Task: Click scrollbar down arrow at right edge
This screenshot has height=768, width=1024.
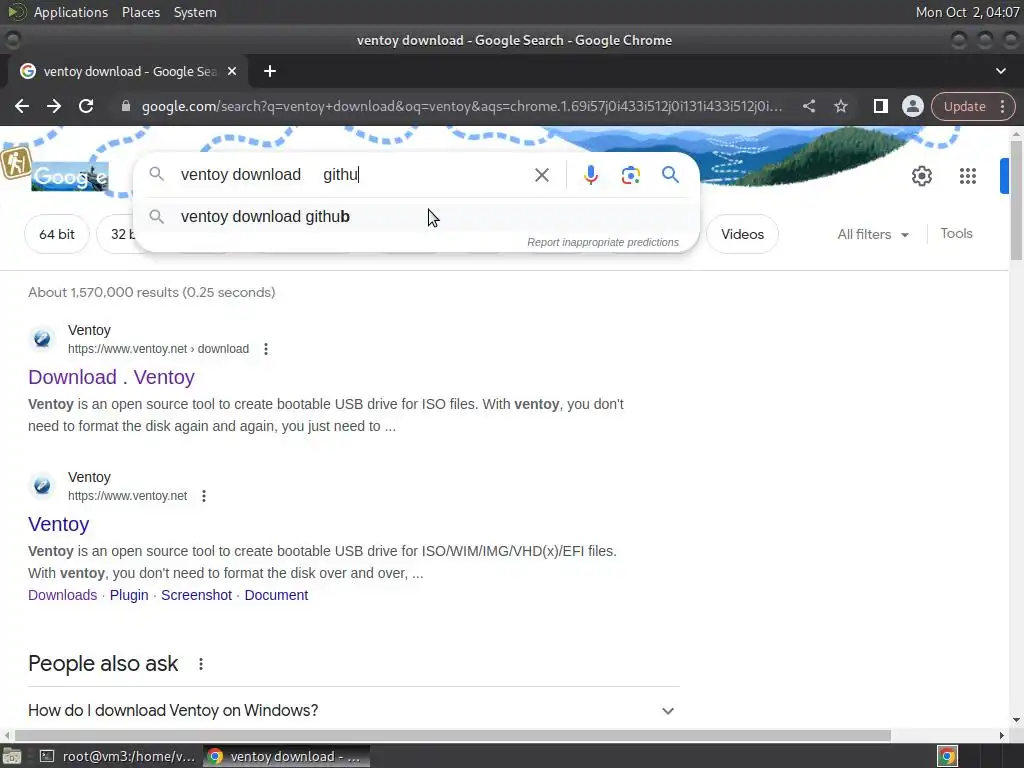Action: pos(1016,720)
